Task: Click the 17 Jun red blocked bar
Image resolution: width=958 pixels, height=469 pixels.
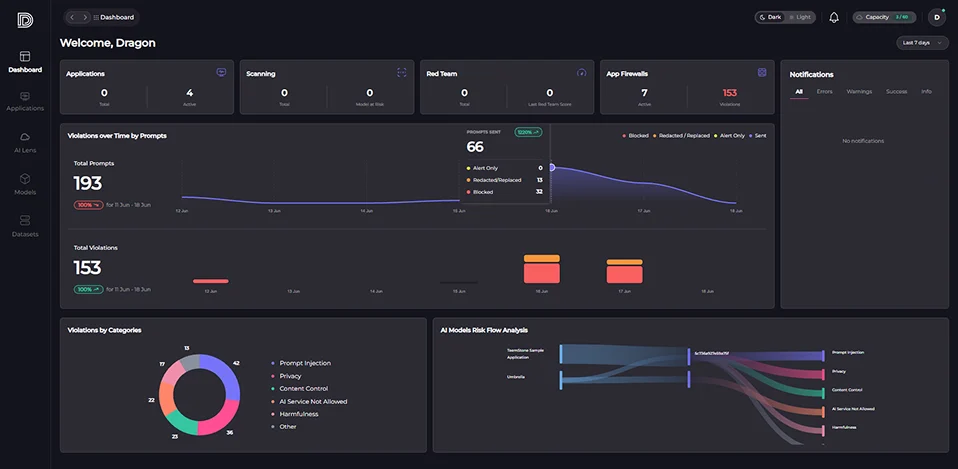Action: [624, 275]
